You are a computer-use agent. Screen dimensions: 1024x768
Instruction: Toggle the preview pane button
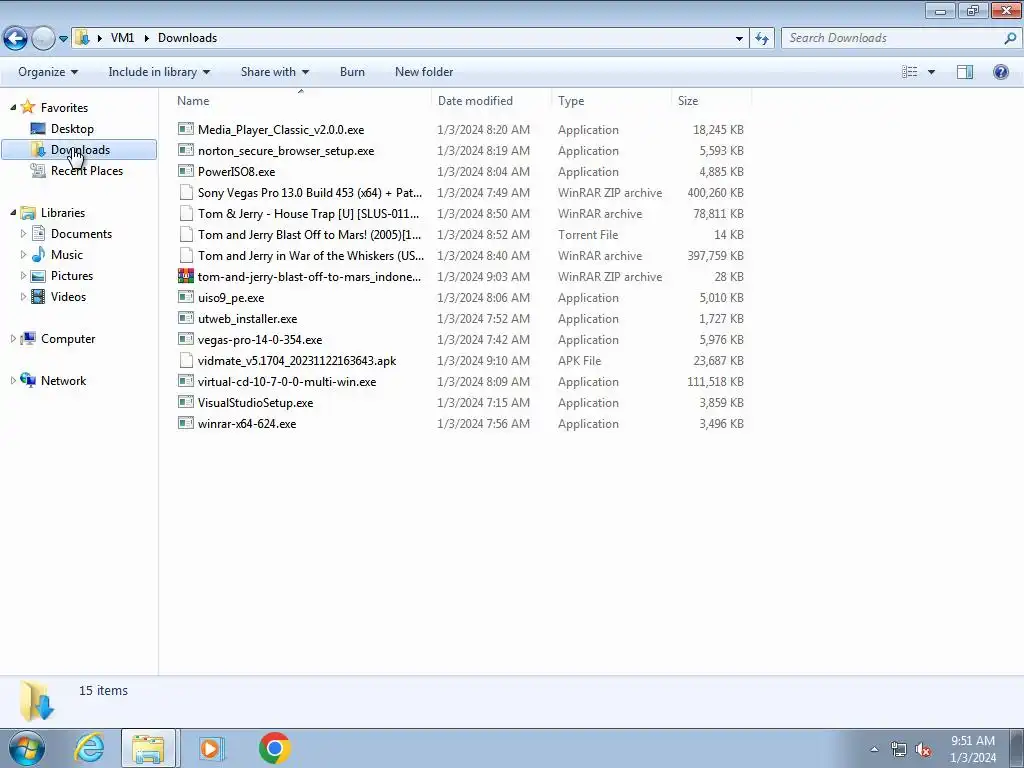[965, 72]
